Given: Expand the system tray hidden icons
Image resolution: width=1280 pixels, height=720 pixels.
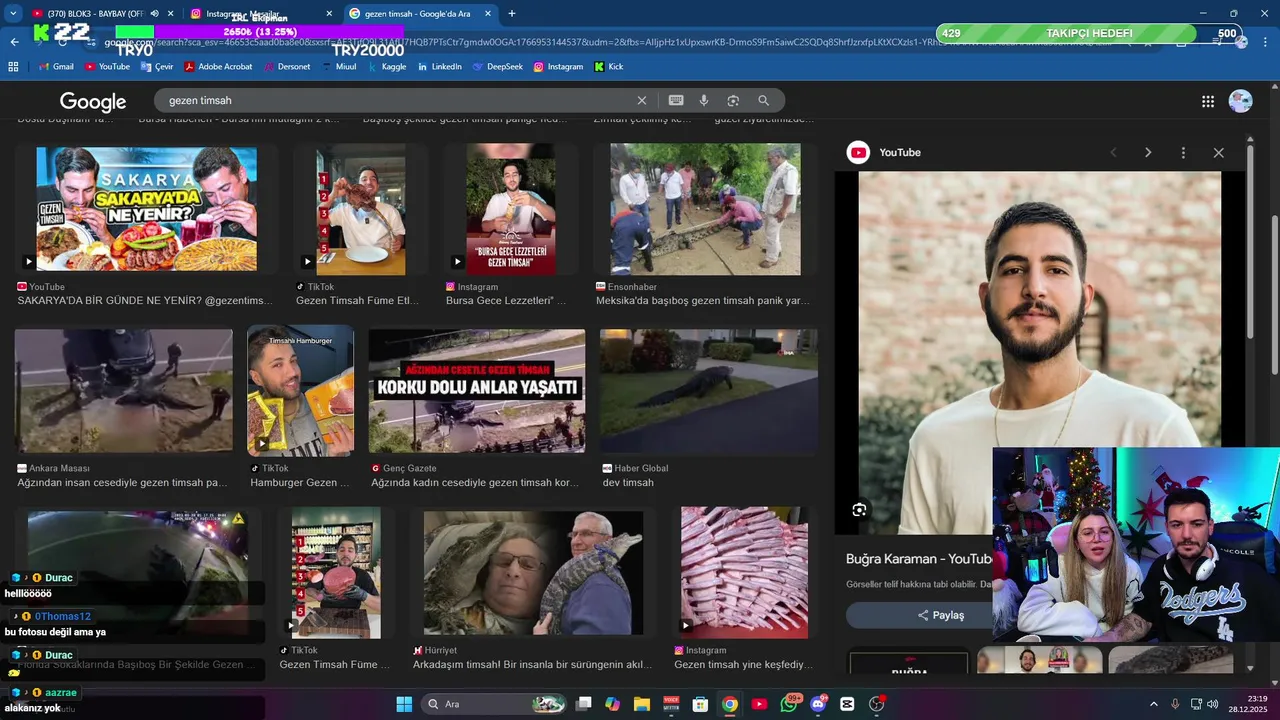Looking at the screenshot, I should click(x=1153, y=704).
